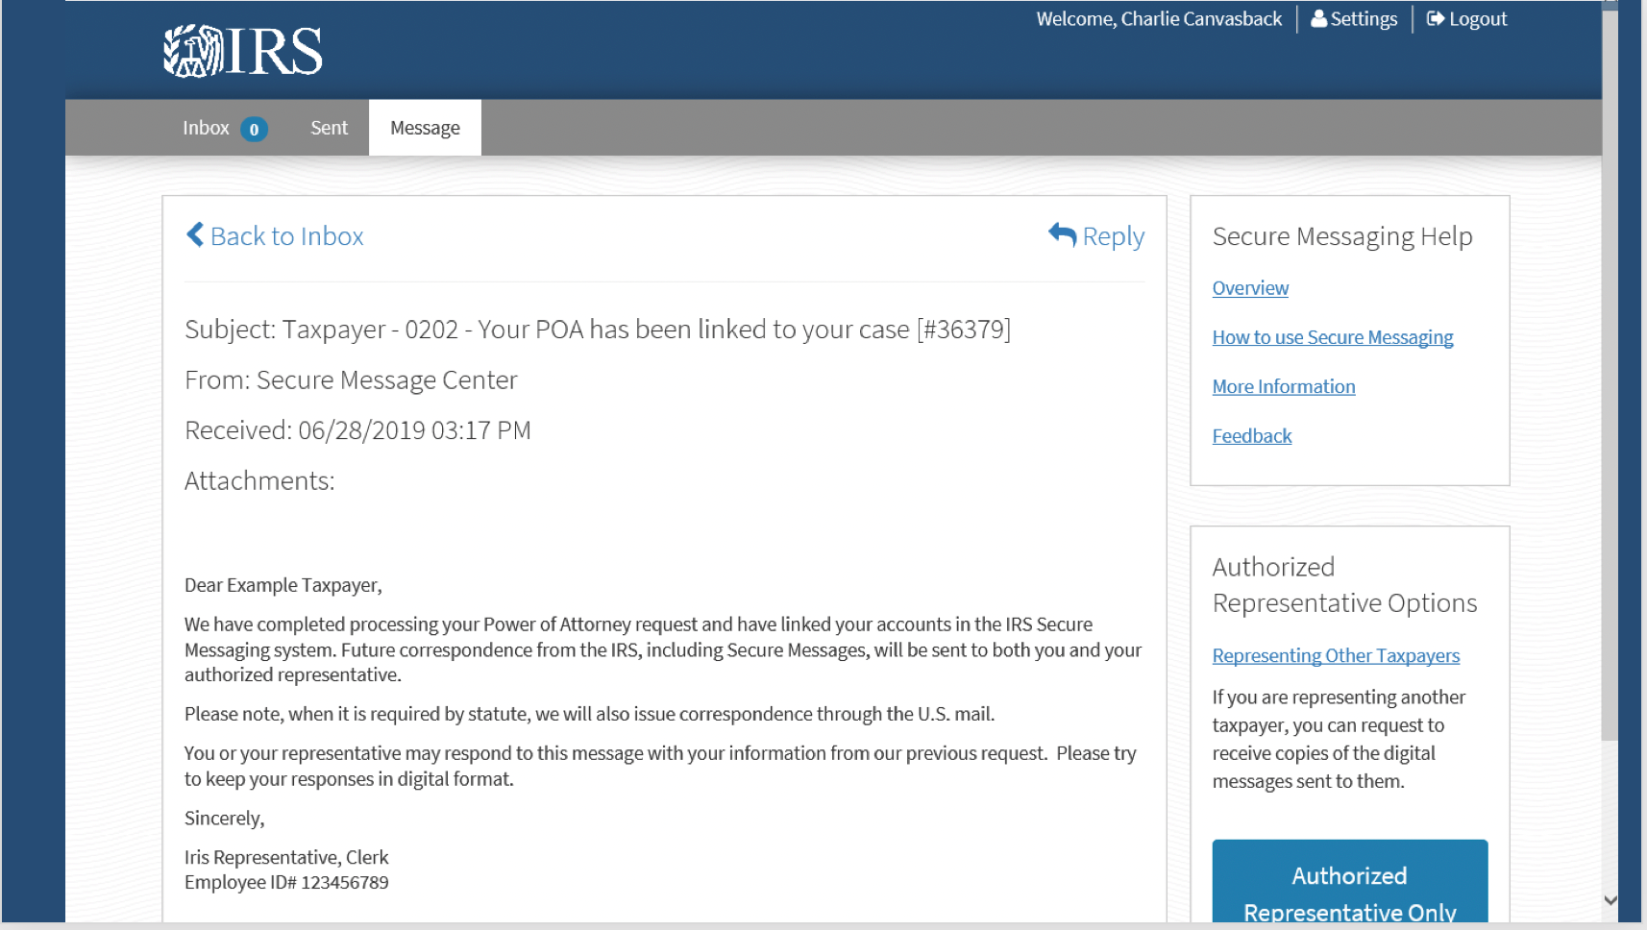Open Settings via the person icon

(x=1318, y=19)
